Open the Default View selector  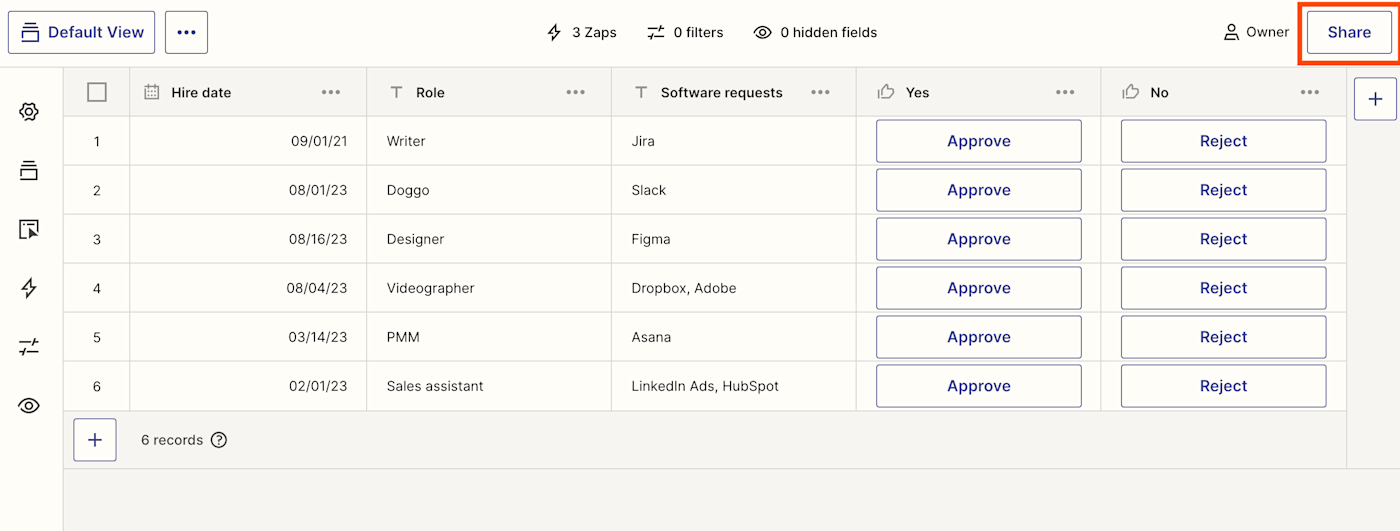tap(82, 32)
